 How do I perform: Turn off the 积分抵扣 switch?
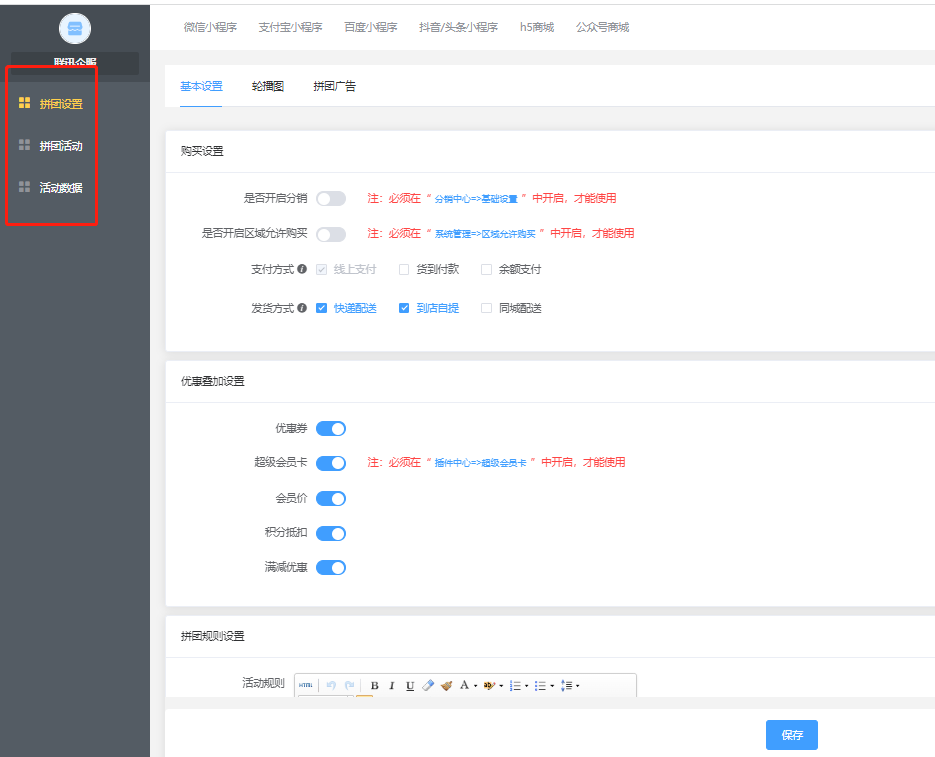(x=331, y=533)
